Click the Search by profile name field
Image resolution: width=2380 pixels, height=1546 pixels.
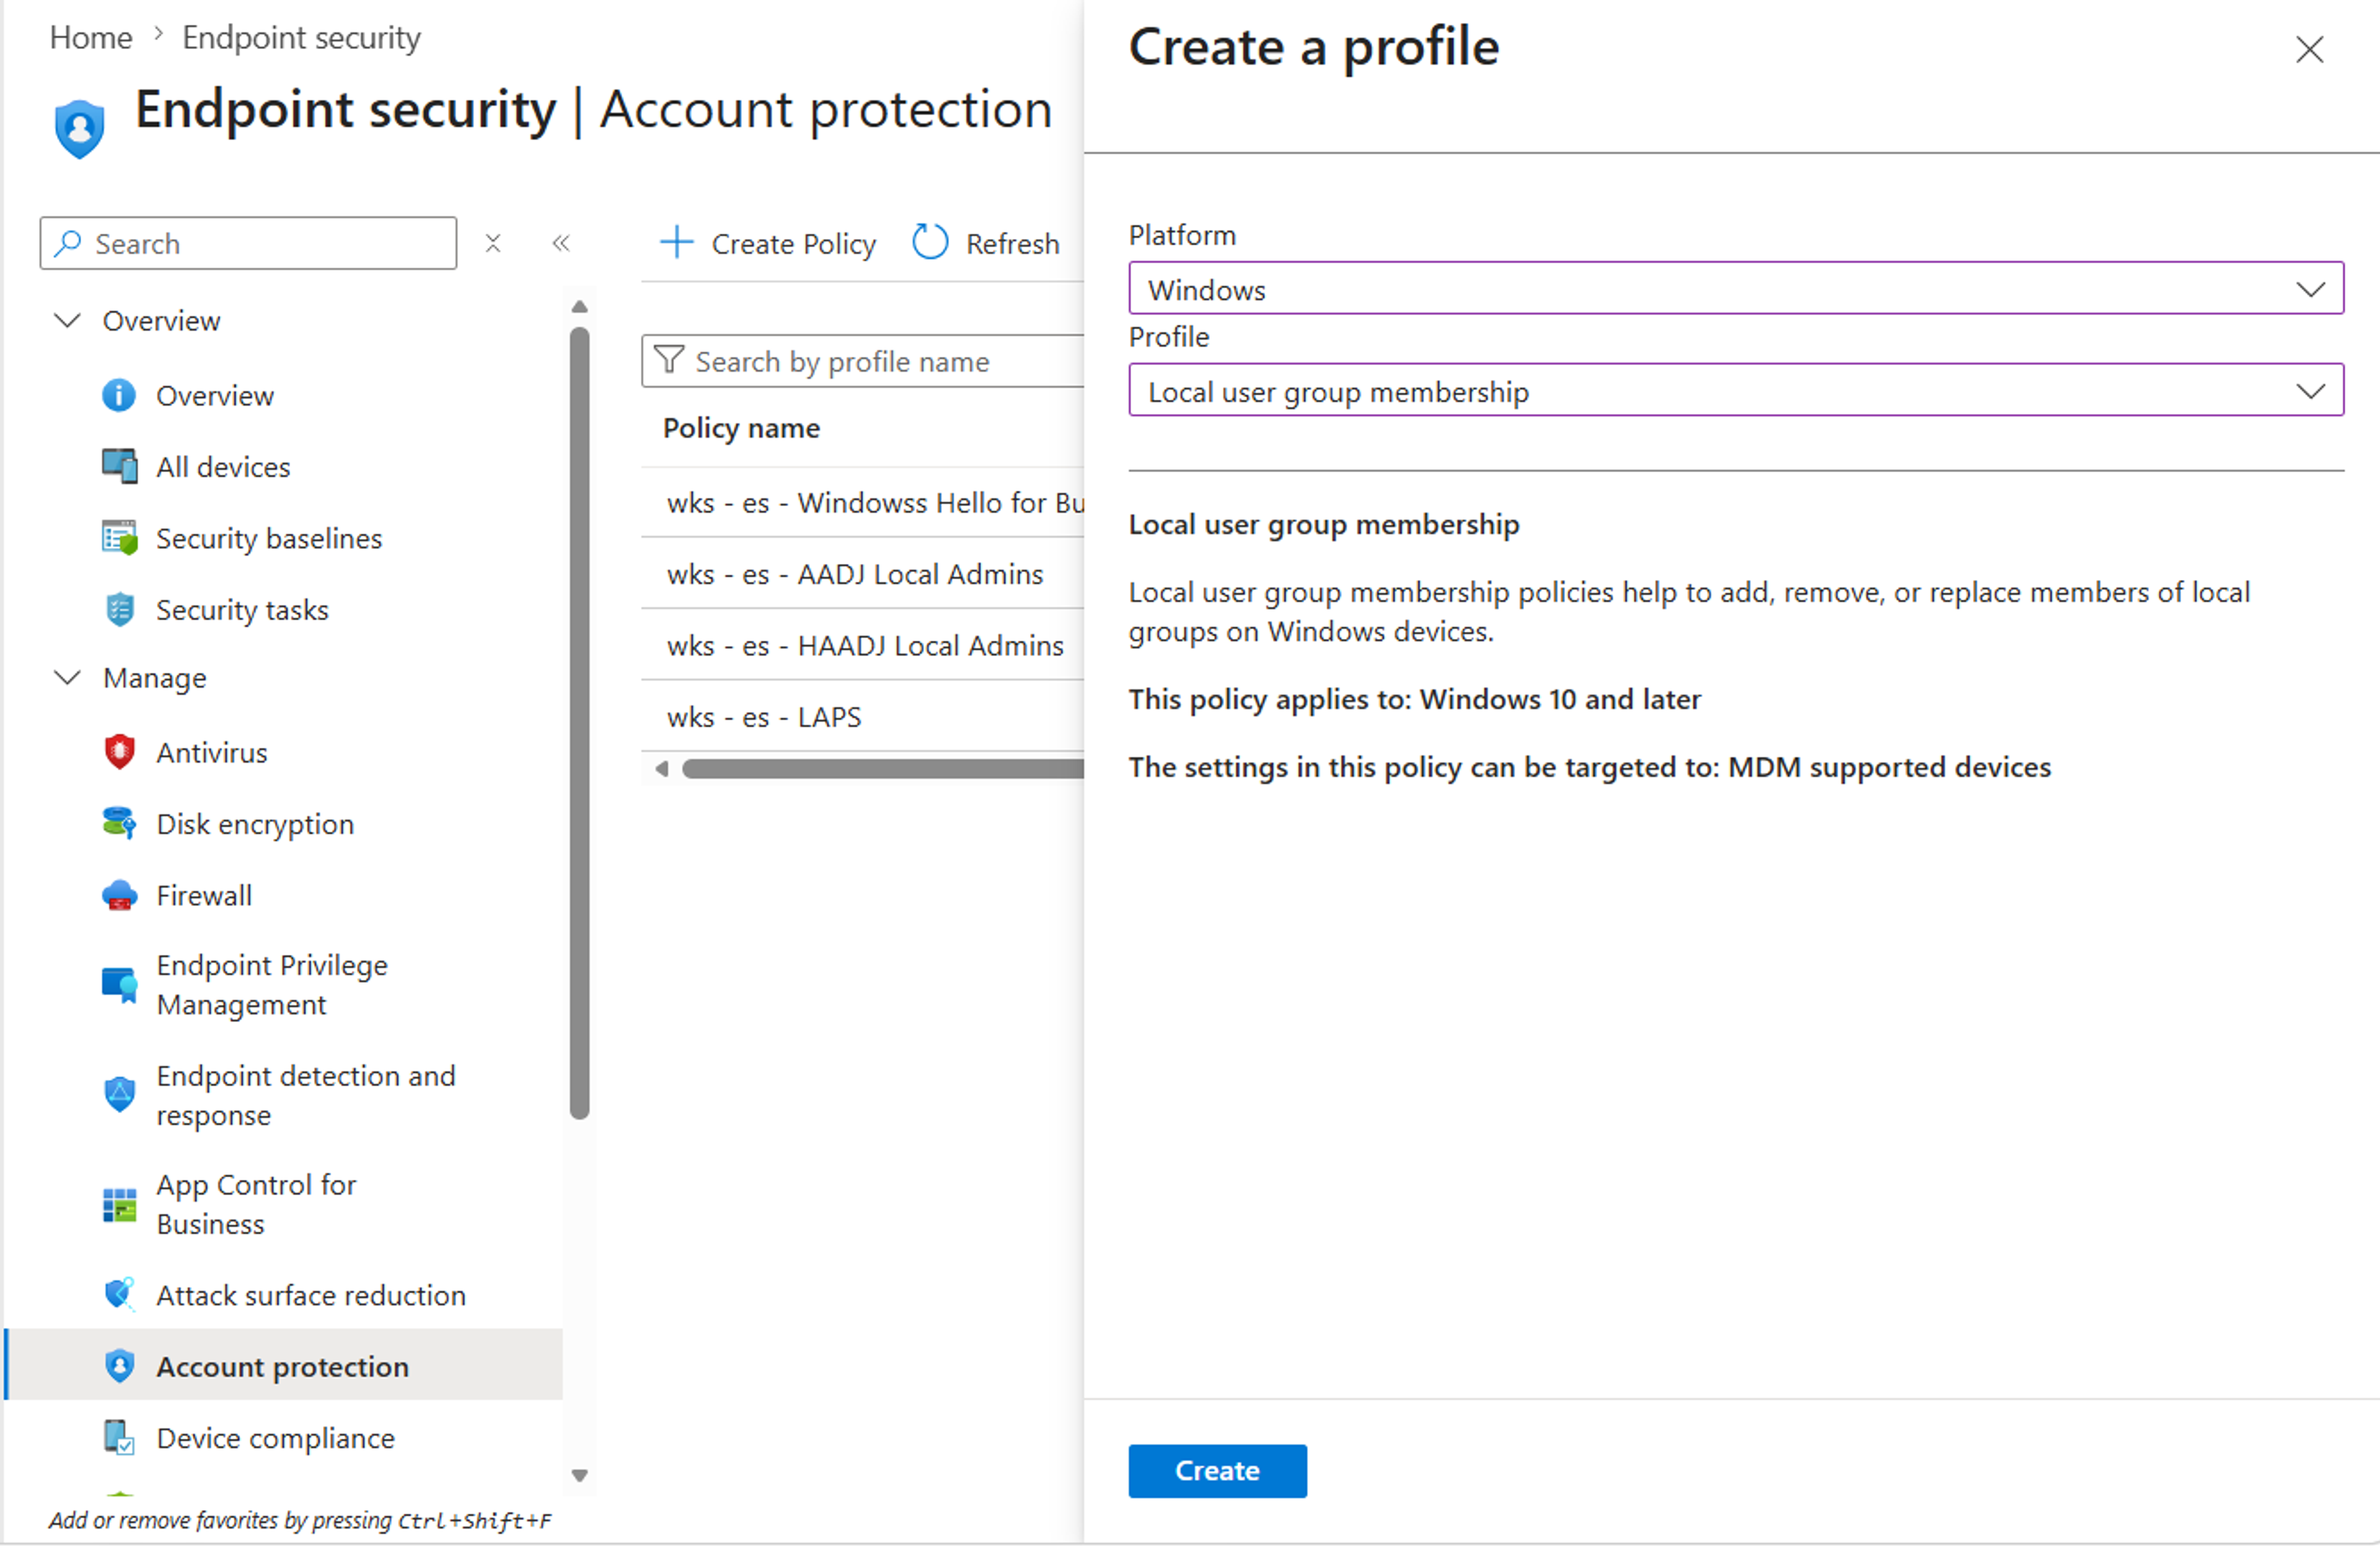862,360
